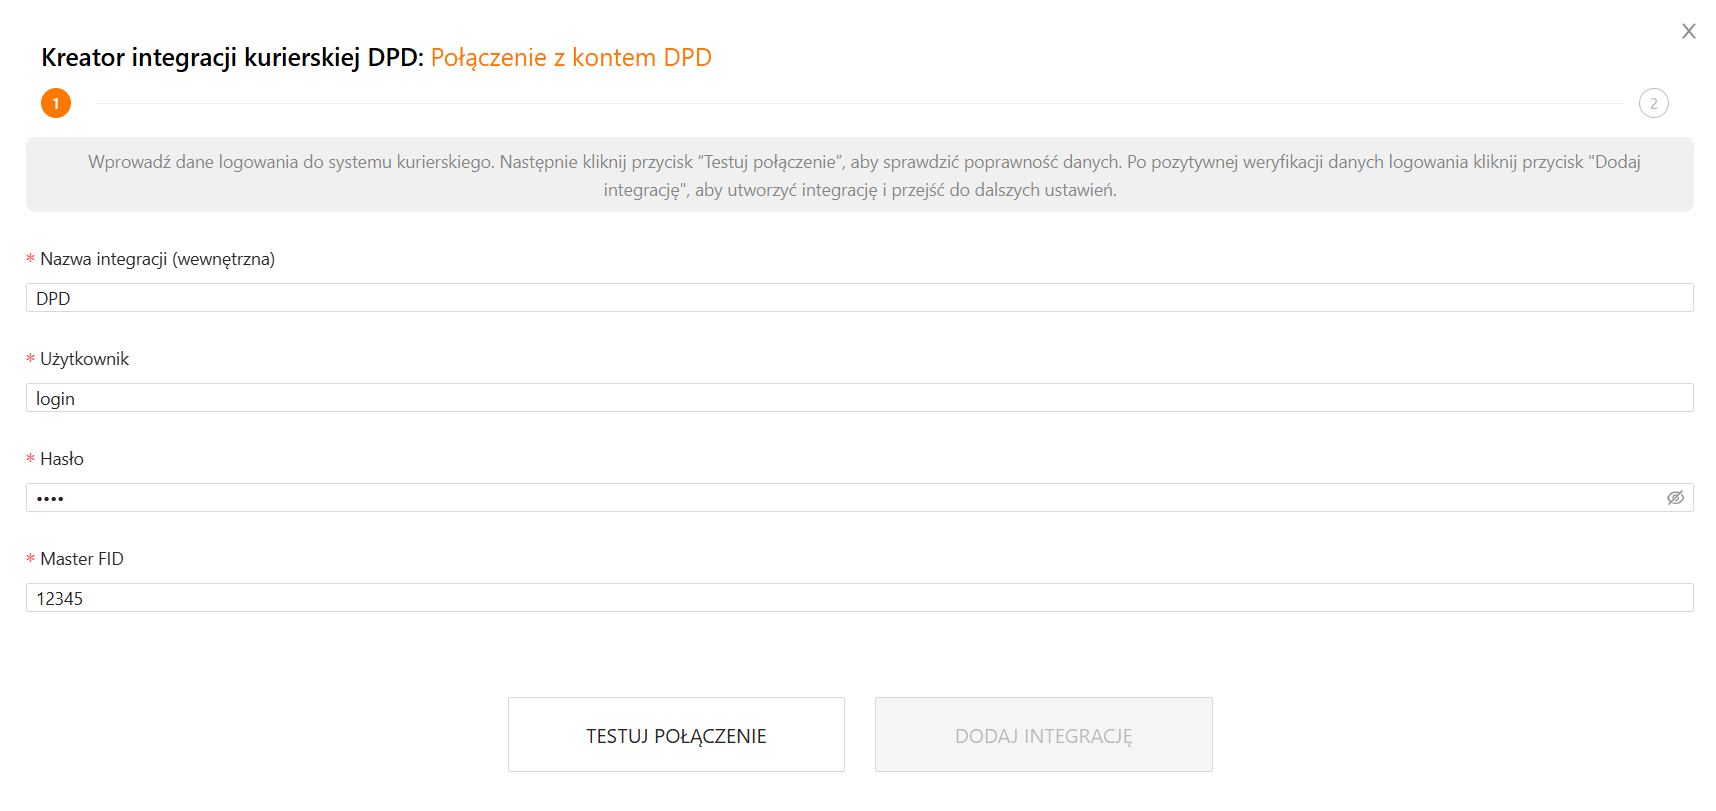Click the red asterisk beside Master FID
Screen dimensions: 1716x811
click(30, 560)
